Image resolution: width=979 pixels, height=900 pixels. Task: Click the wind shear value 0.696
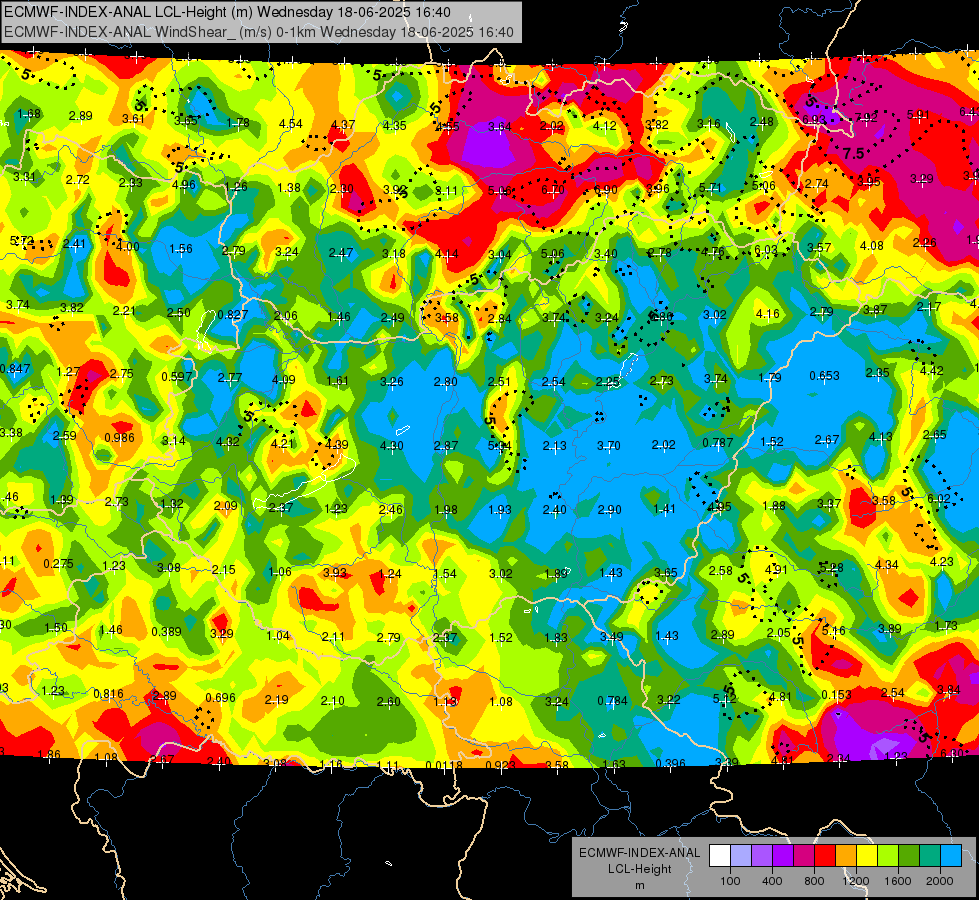220,698
